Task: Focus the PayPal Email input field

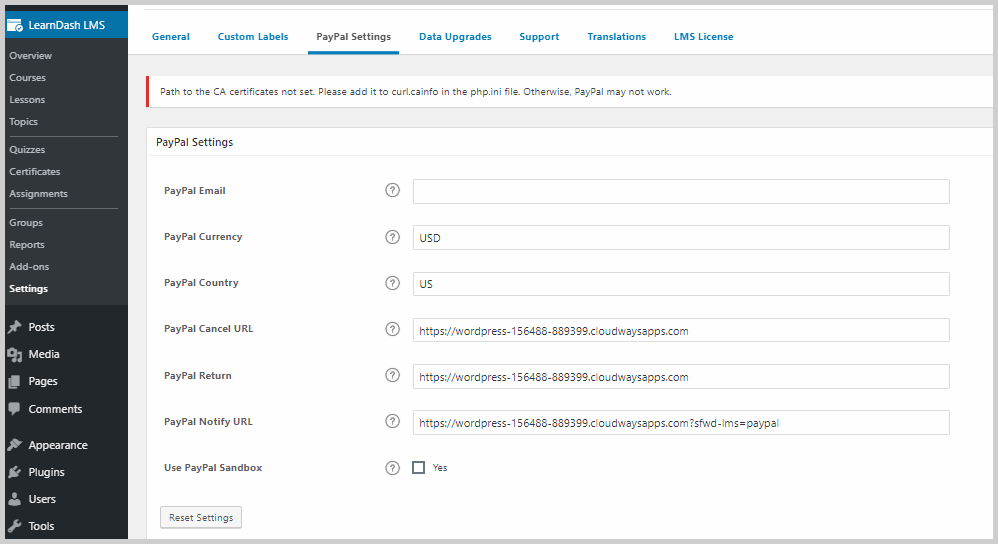Action: [681, 192]
